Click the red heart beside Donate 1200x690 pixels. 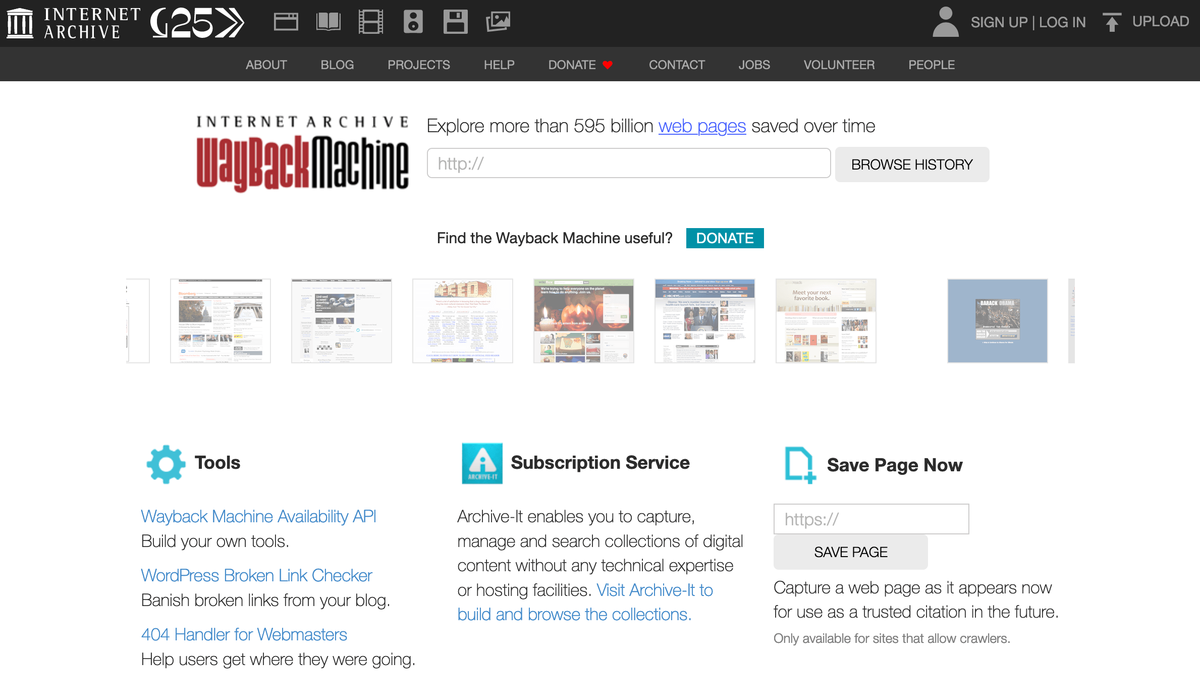coord(607,65)
